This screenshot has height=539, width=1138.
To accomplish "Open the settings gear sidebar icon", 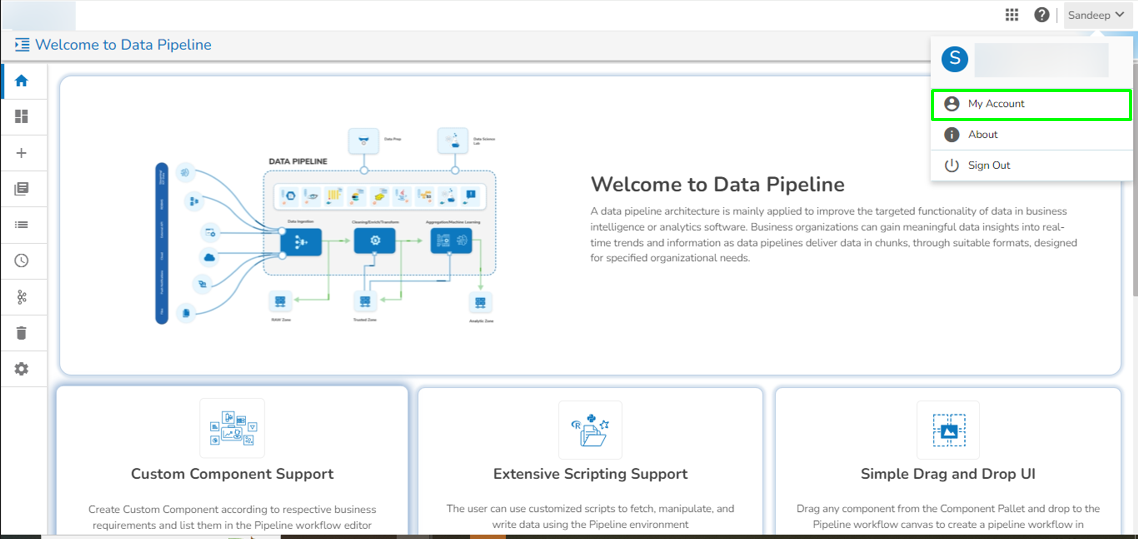I will [22, 369].
